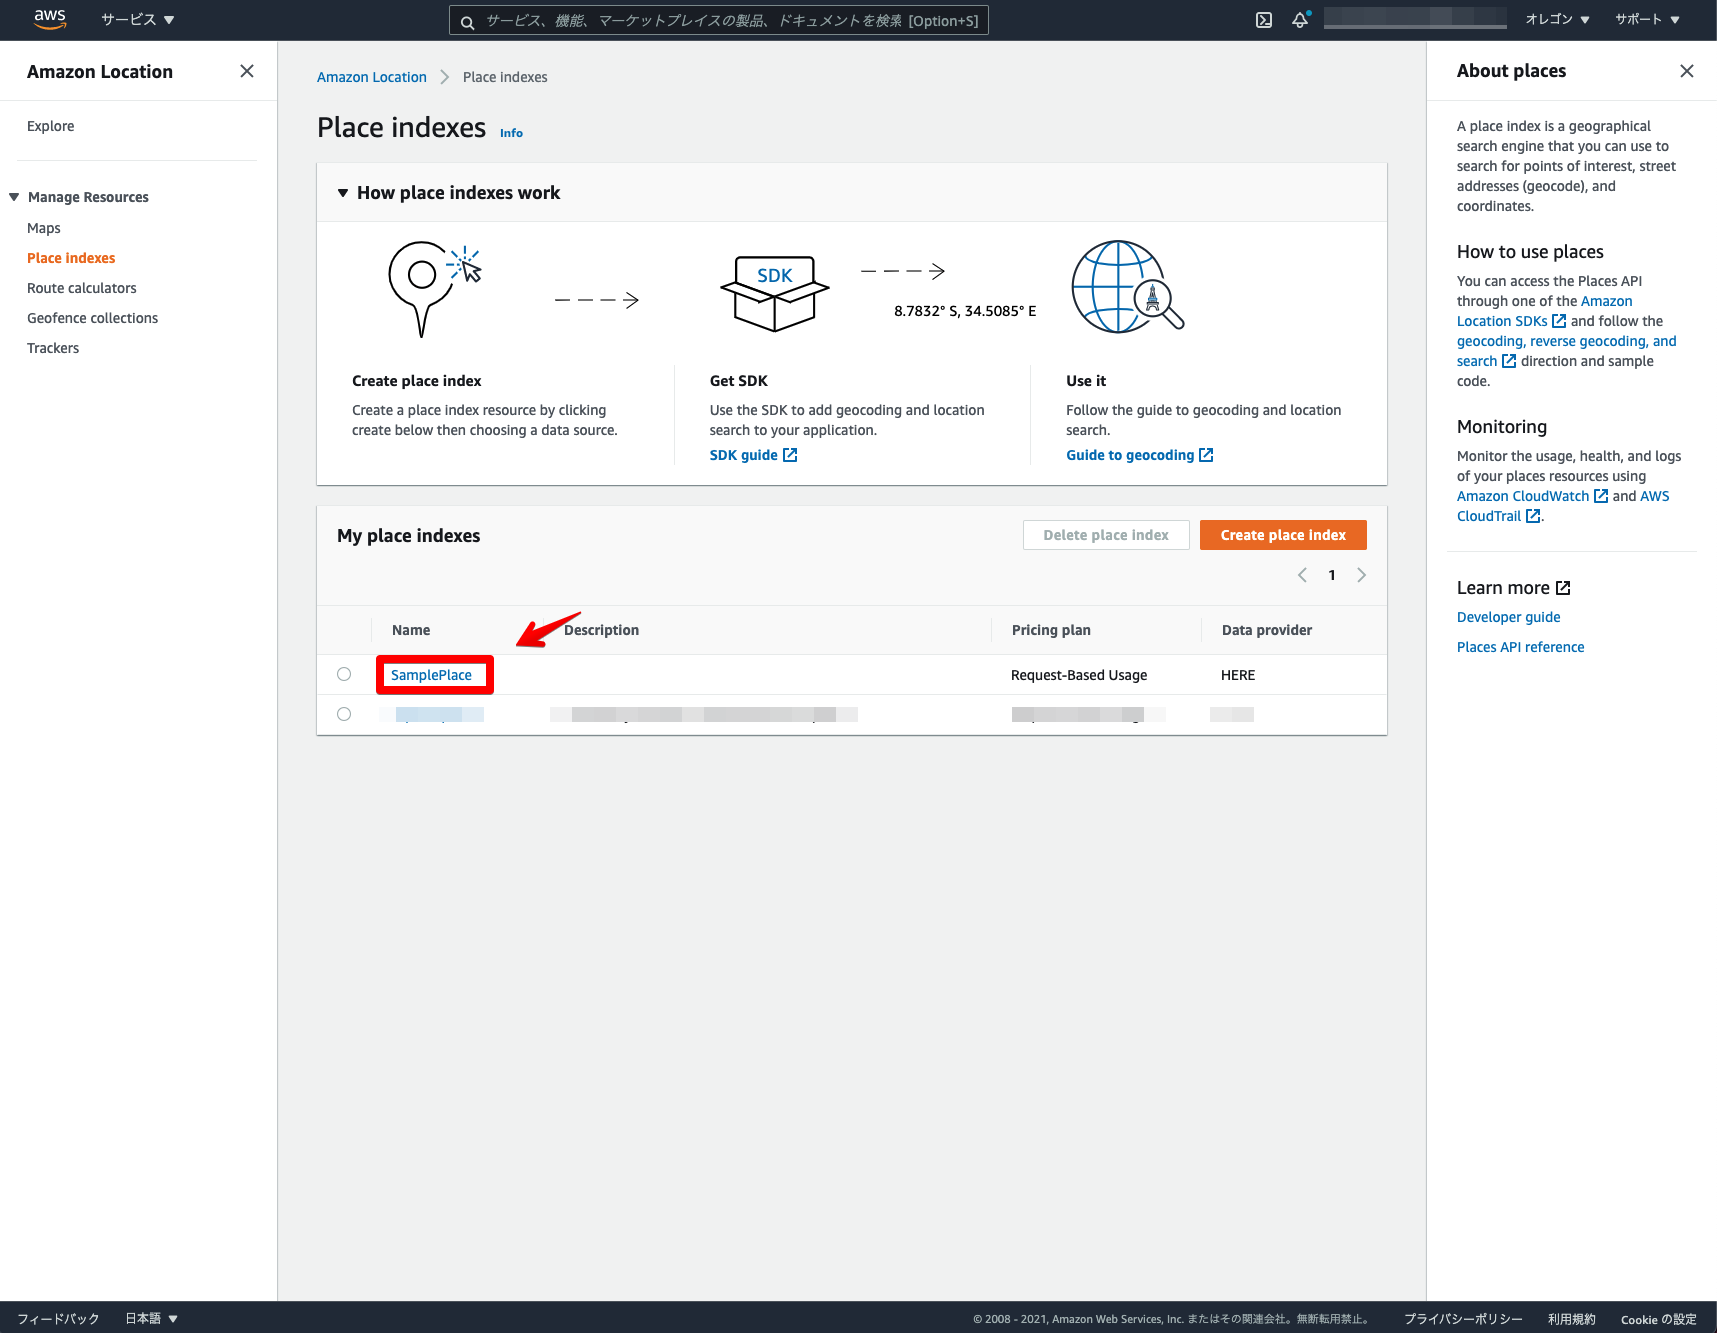Close the Amazon Location sidebar
The width and height of the screenshot is (1717, 1333).
(x=247, y=71)
